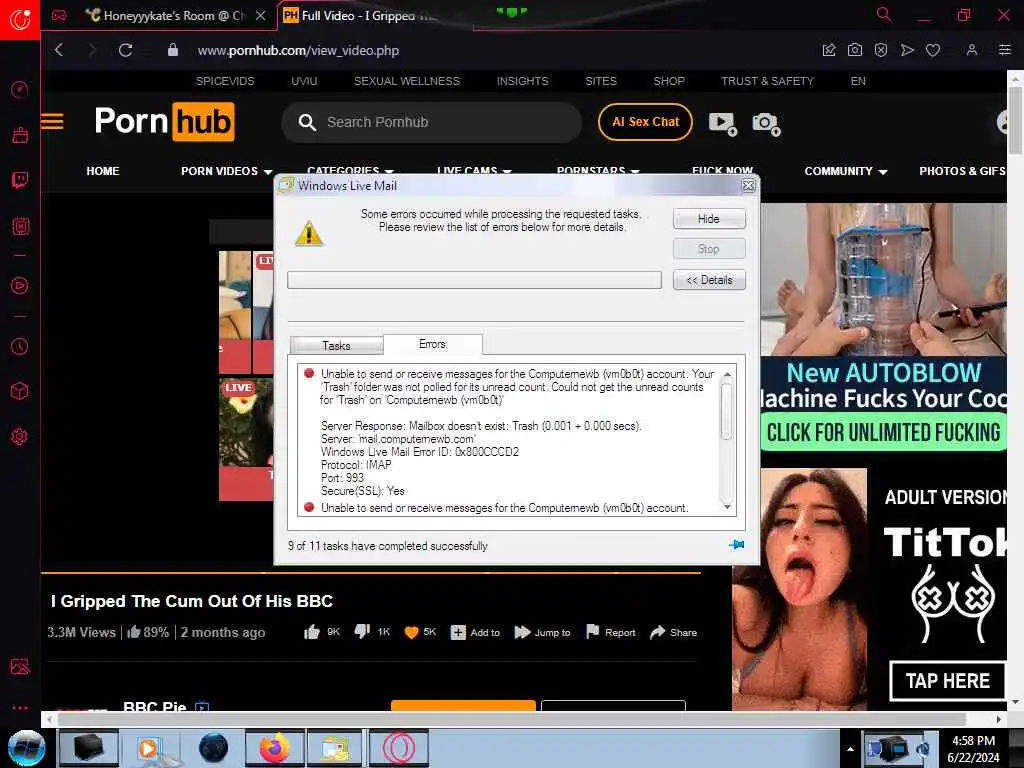The height and width of the screenshot is (768, 1024).
Task: Click the thumbs-up like icon under video
Action: (312, 632)
